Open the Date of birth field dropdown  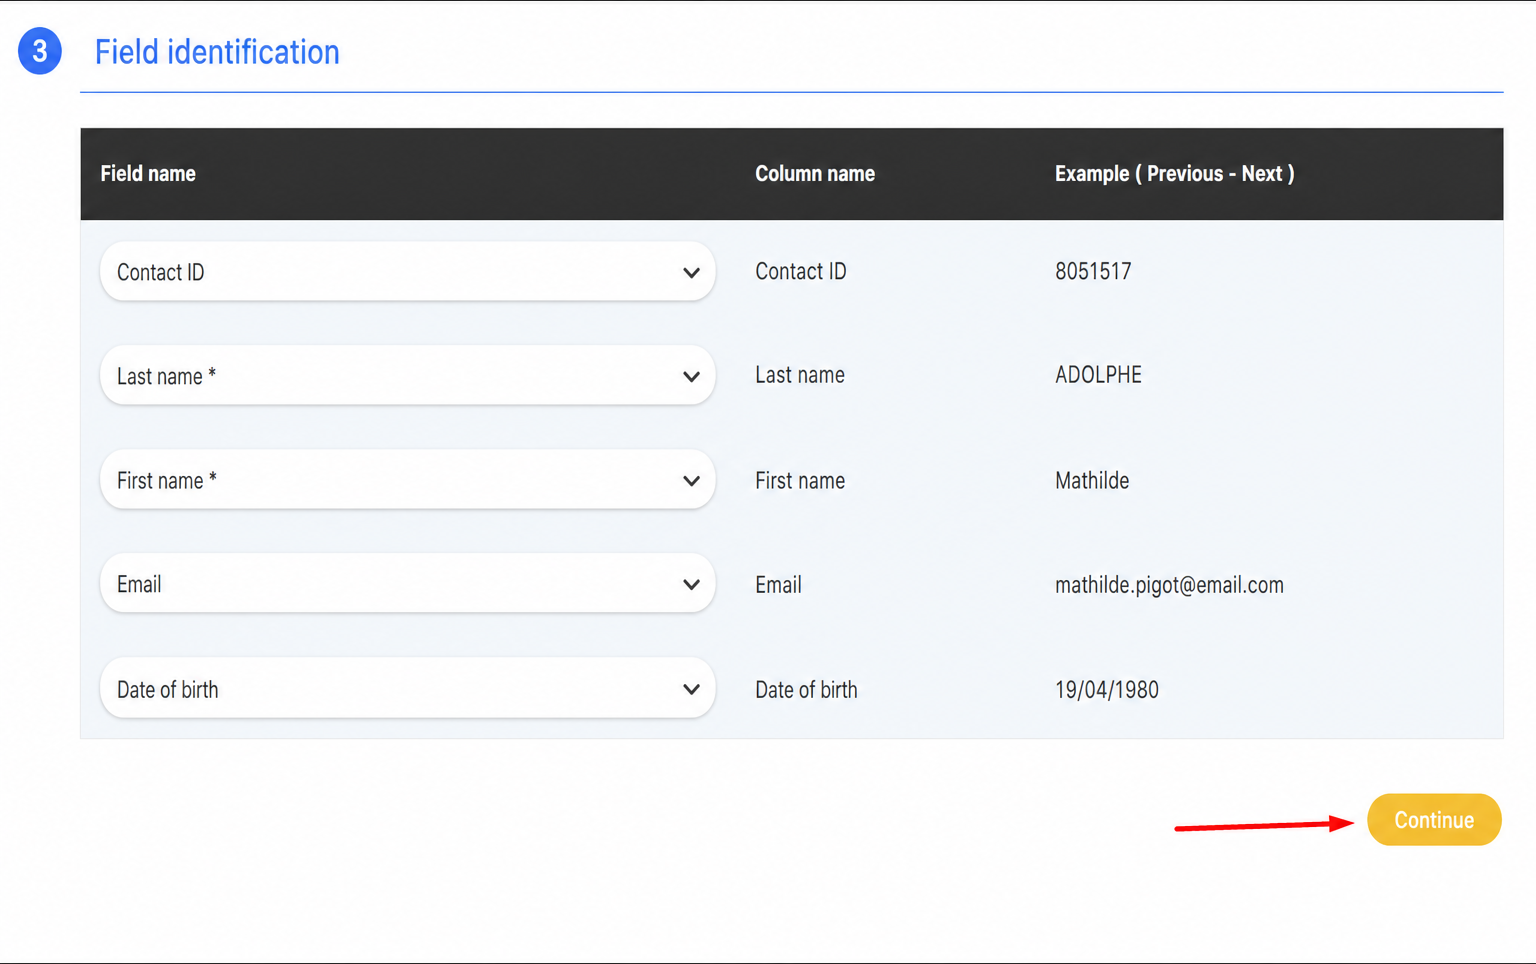pyautogui.click(x=407, y=689)
